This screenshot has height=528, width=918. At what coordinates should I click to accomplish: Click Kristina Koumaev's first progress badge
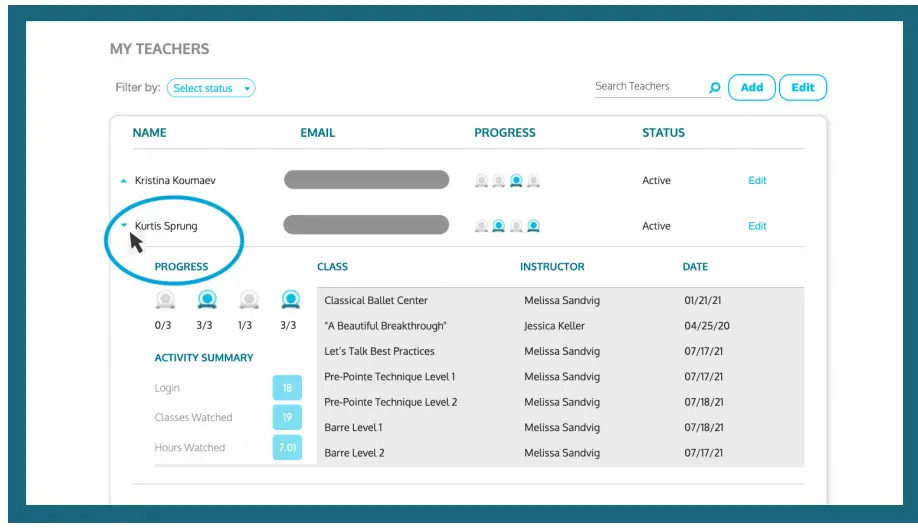click(x=481, y=181)
